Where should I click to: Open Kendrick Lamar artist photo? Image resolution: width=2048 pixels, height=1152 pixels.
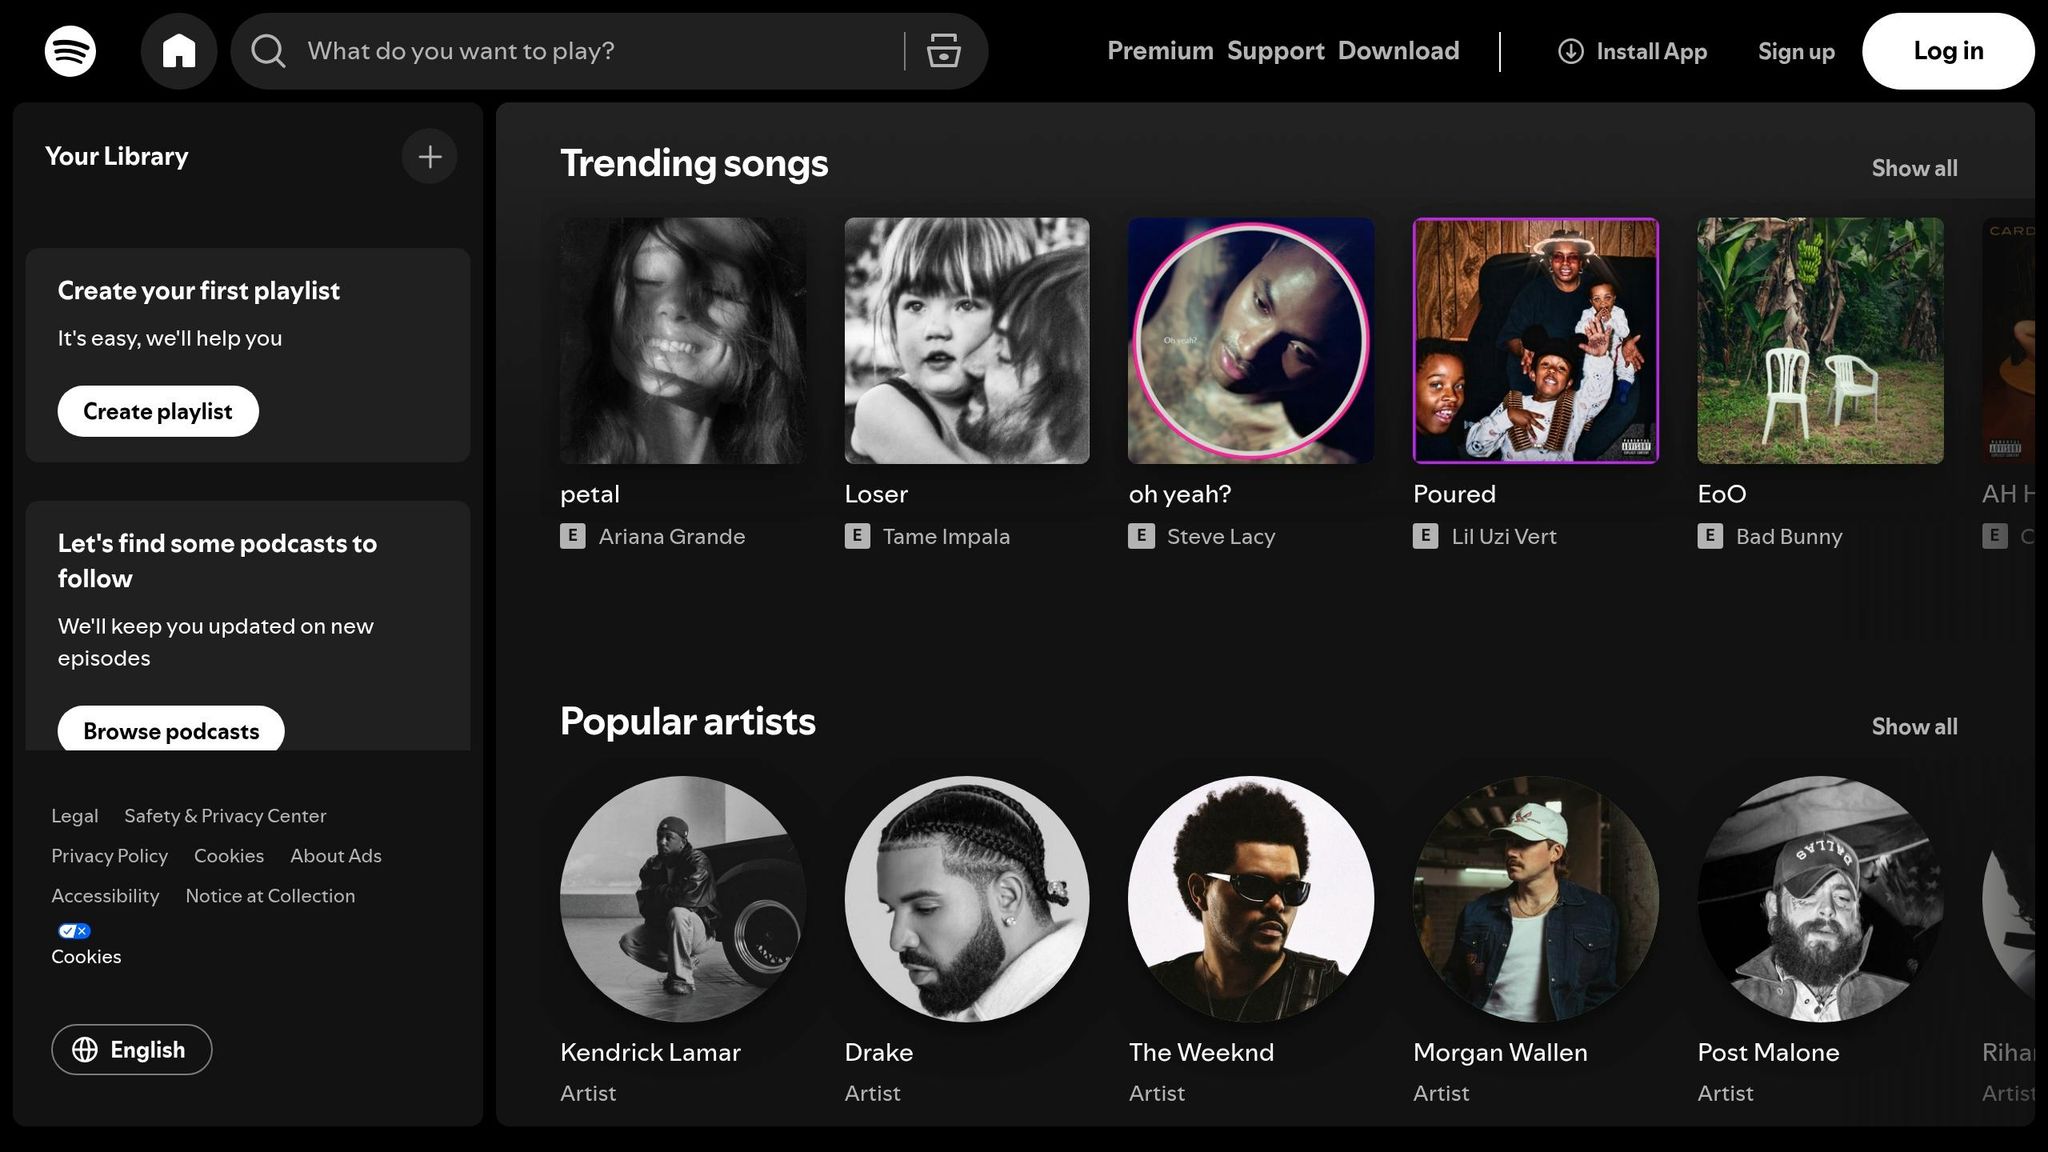(683, 899)
